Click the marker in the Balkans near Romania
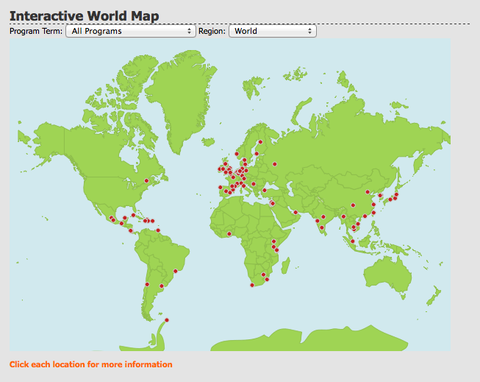 (x=253, y=184)
